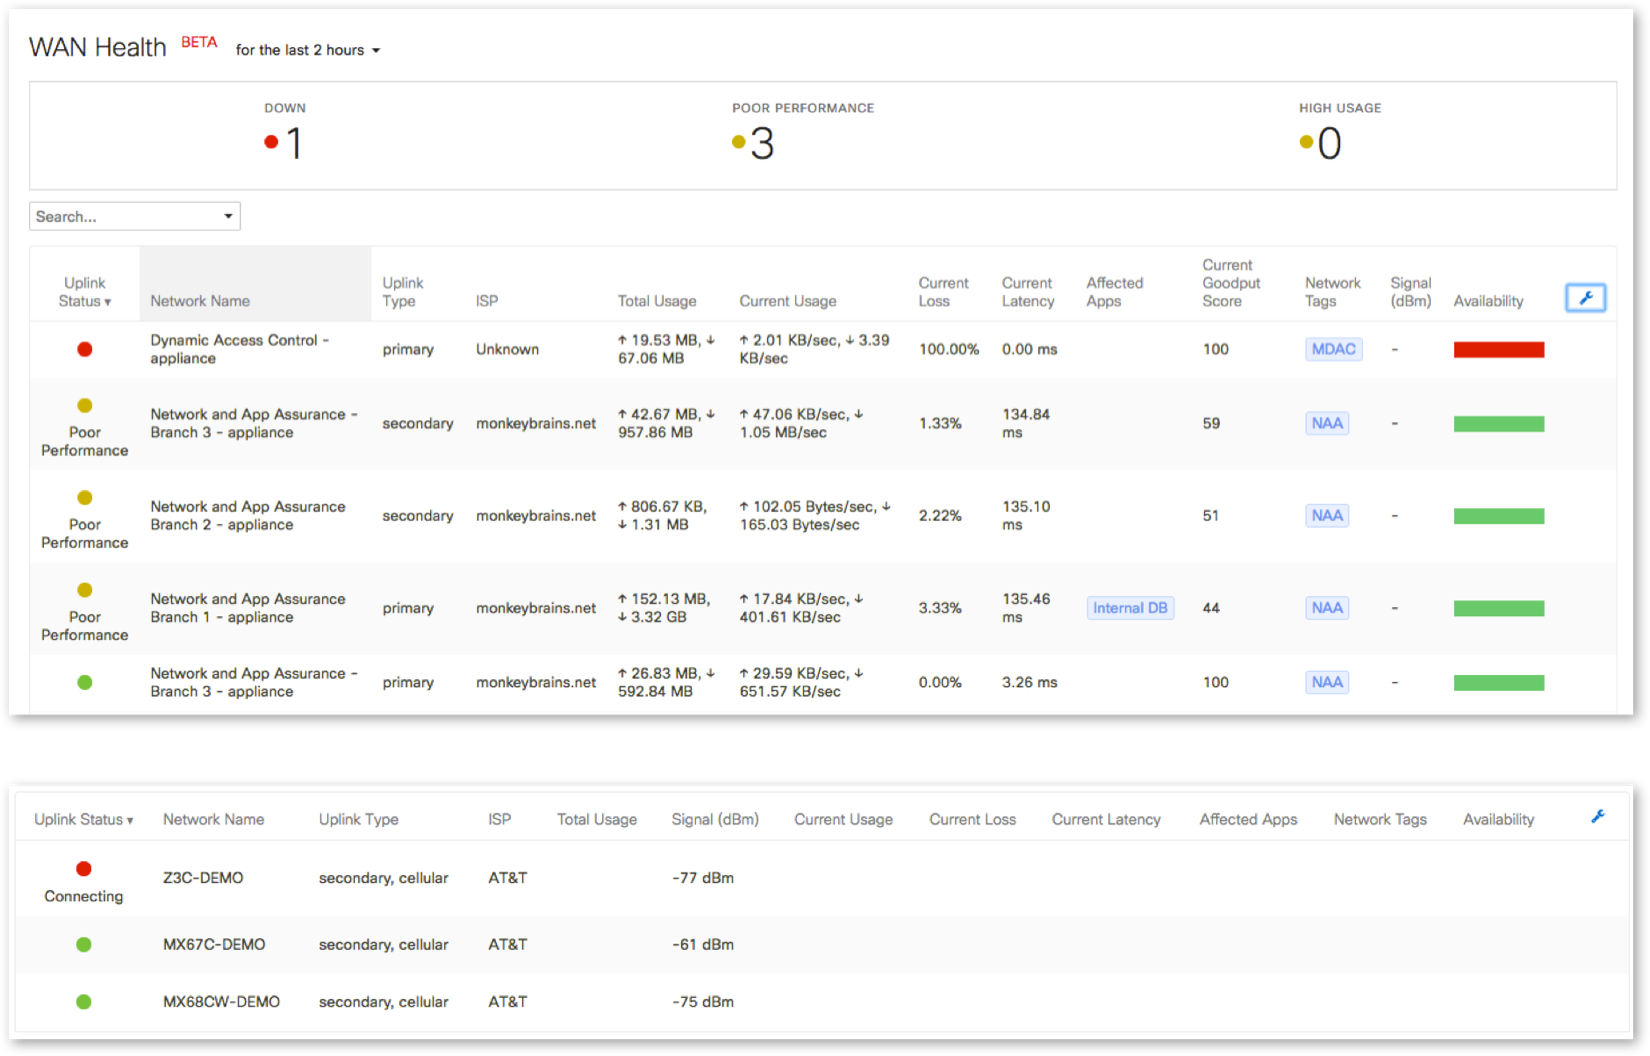Open the column settings wrench in the top table
This screenshot has width=1650, height=1056.
1585,298
